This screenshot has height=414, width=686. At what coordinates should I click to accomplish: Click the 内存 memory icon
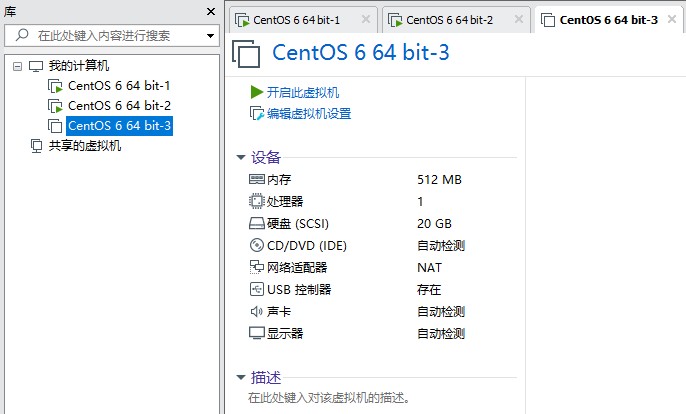pyautogui.click(x=257, y=179)
